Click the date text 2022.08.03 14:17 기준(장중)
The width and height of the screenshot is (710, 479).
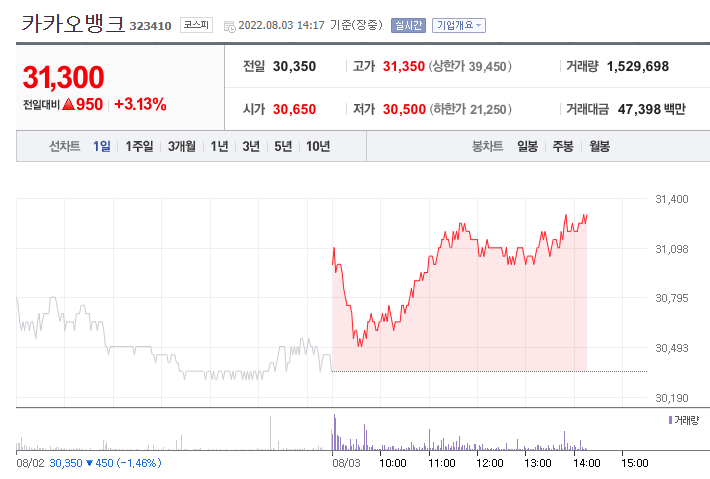[311, 25]
